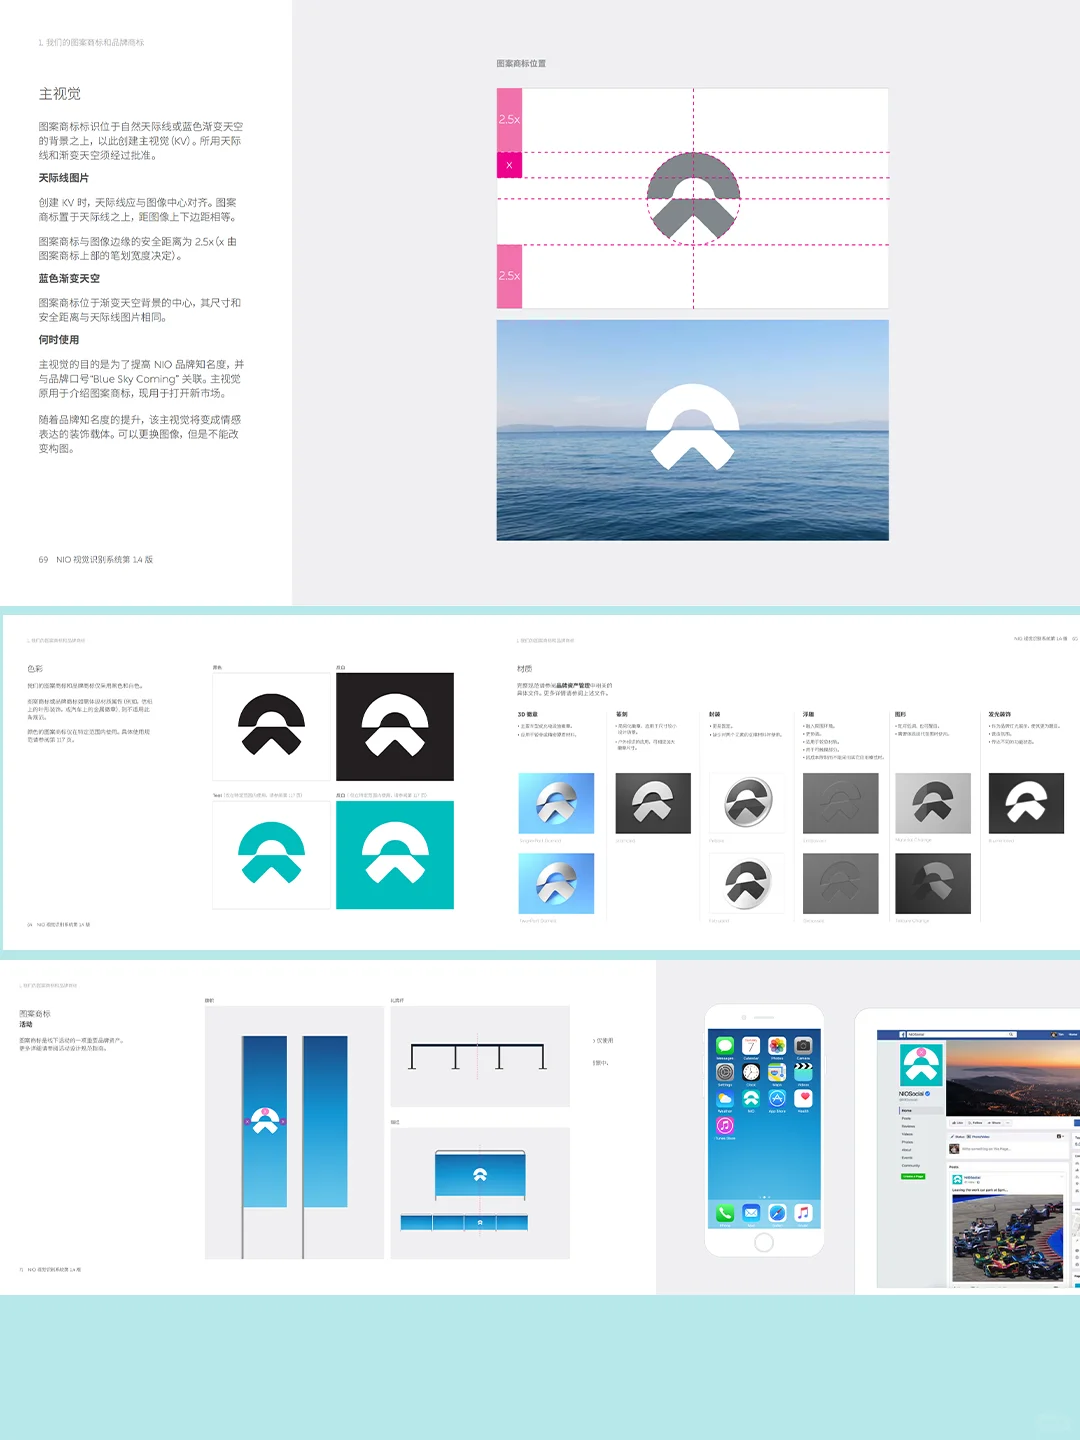Click the upper embossed logo thumbnail
Image resolution: width=1080 pixels, height=1440 pixels.
[x=840, y=803]
